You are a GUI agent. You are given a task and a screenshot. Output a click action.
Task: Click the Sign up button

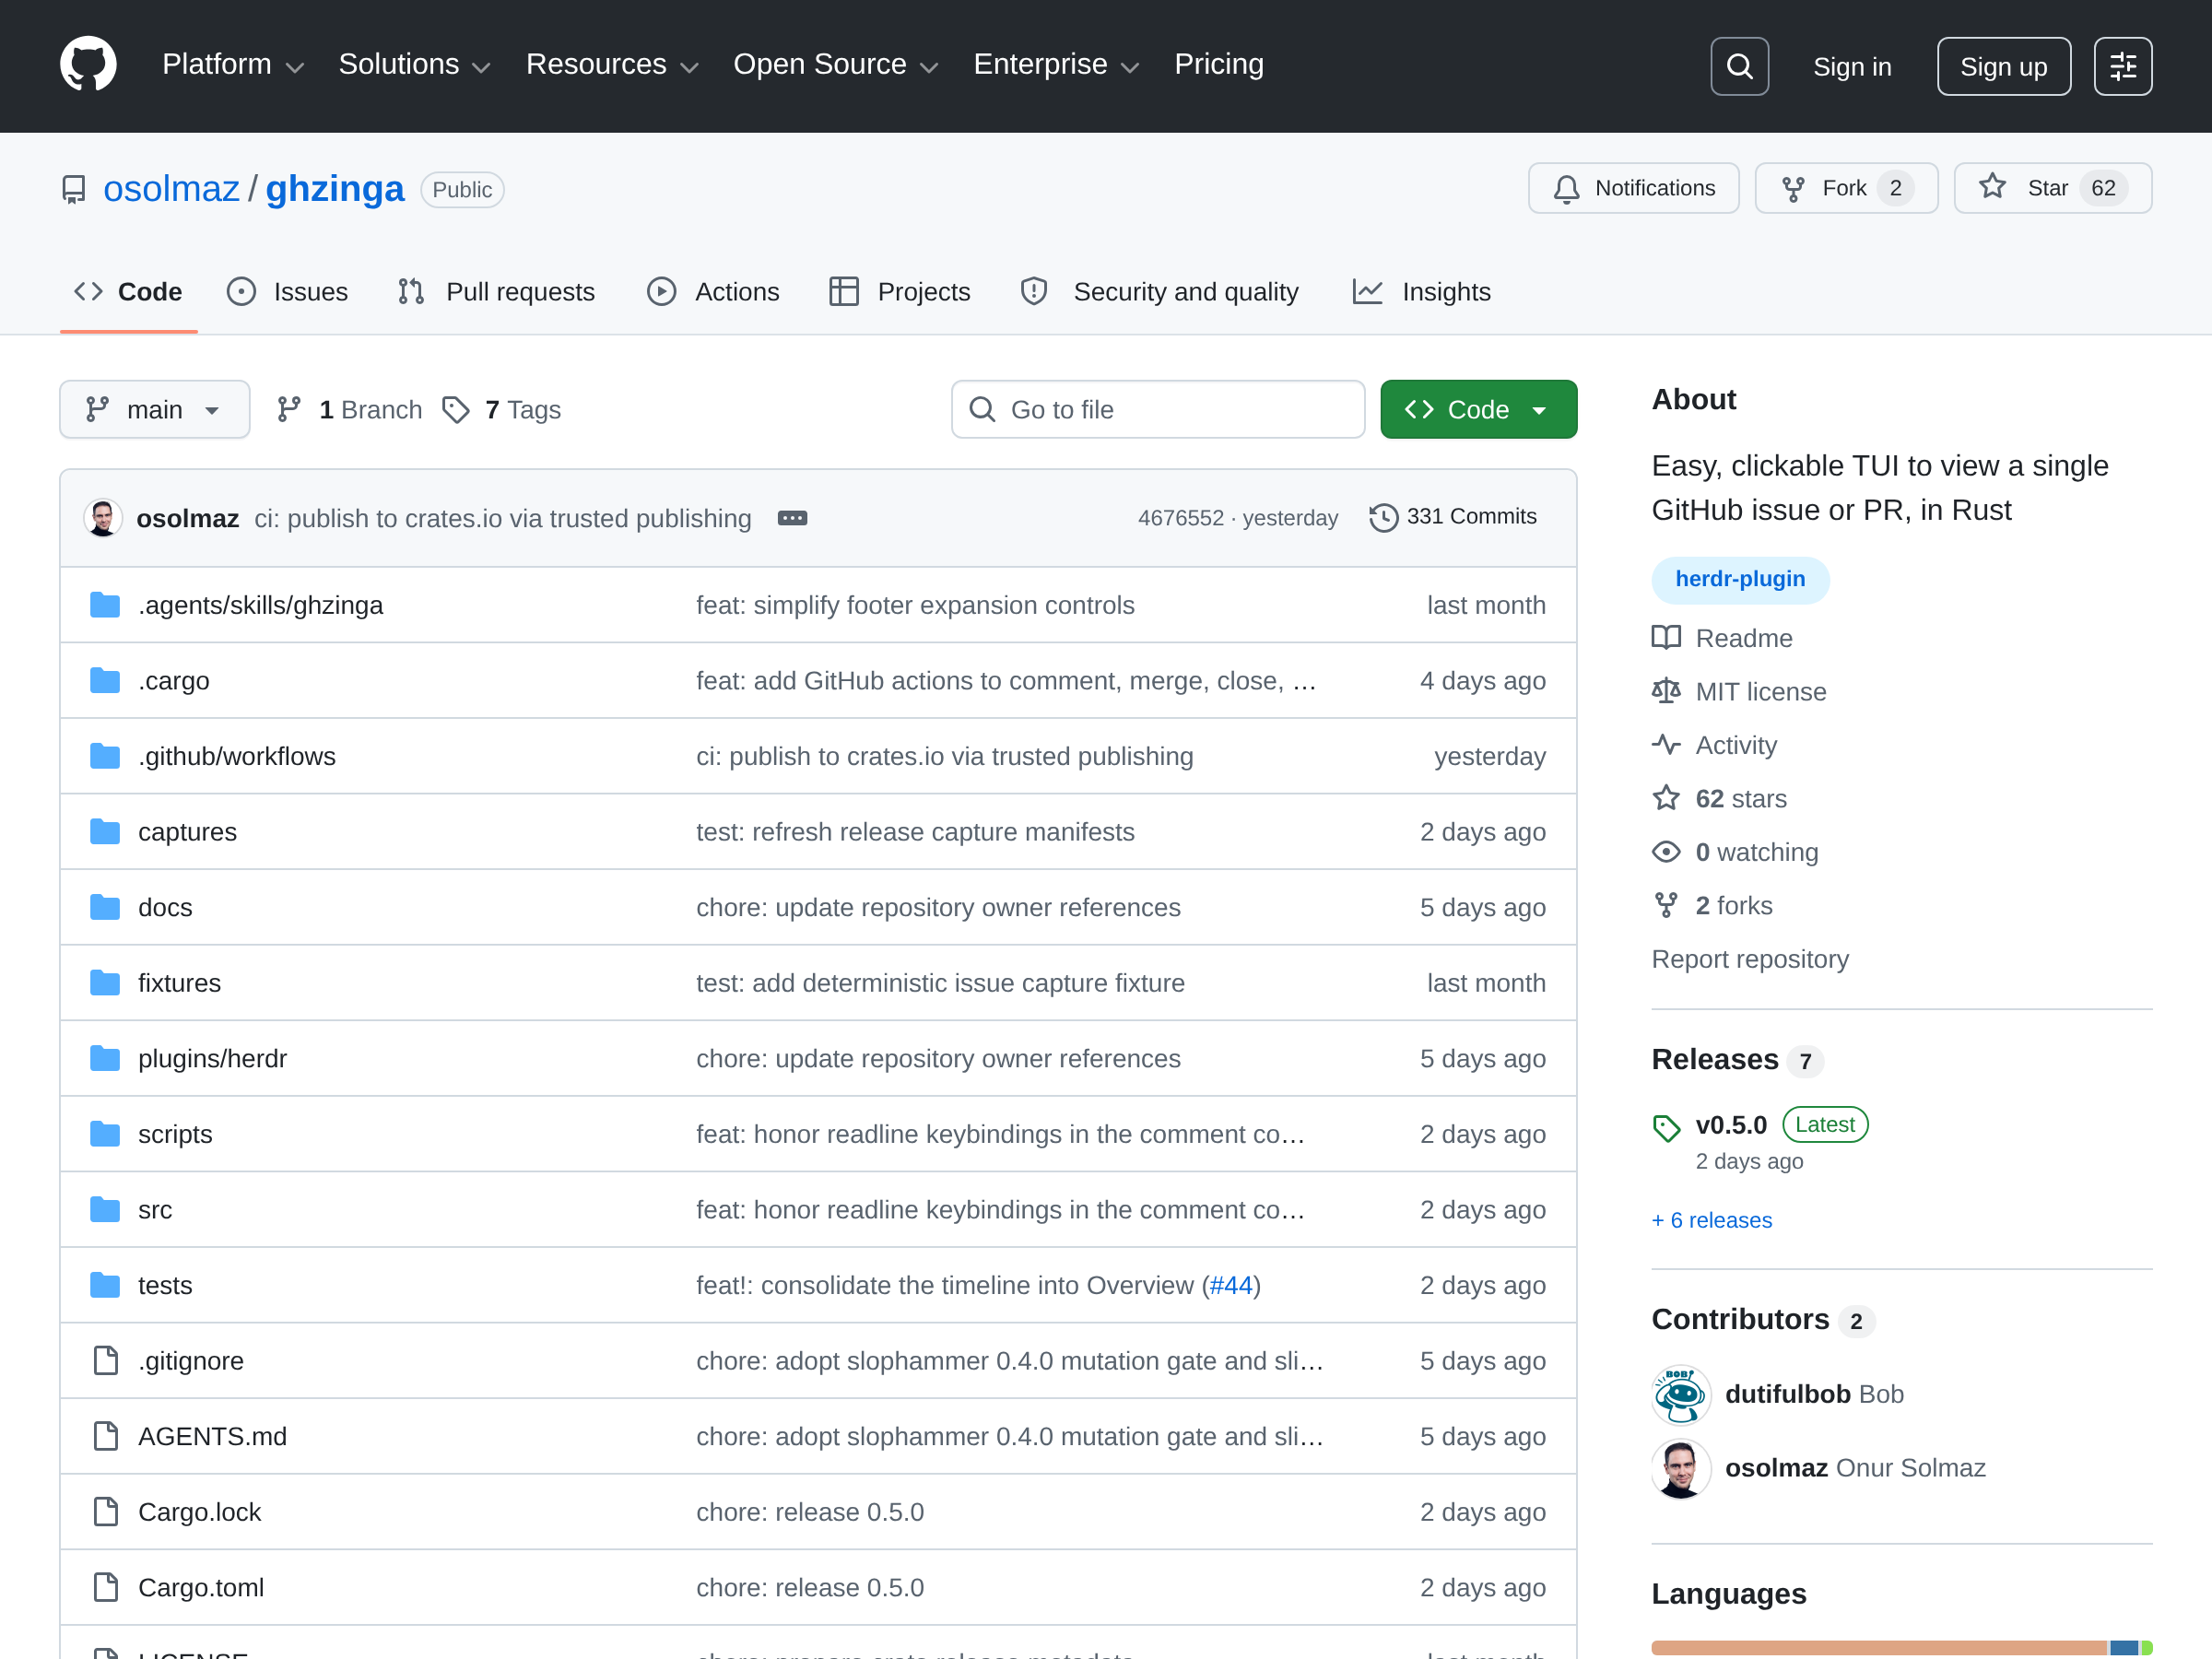[x=2003, y=66]
